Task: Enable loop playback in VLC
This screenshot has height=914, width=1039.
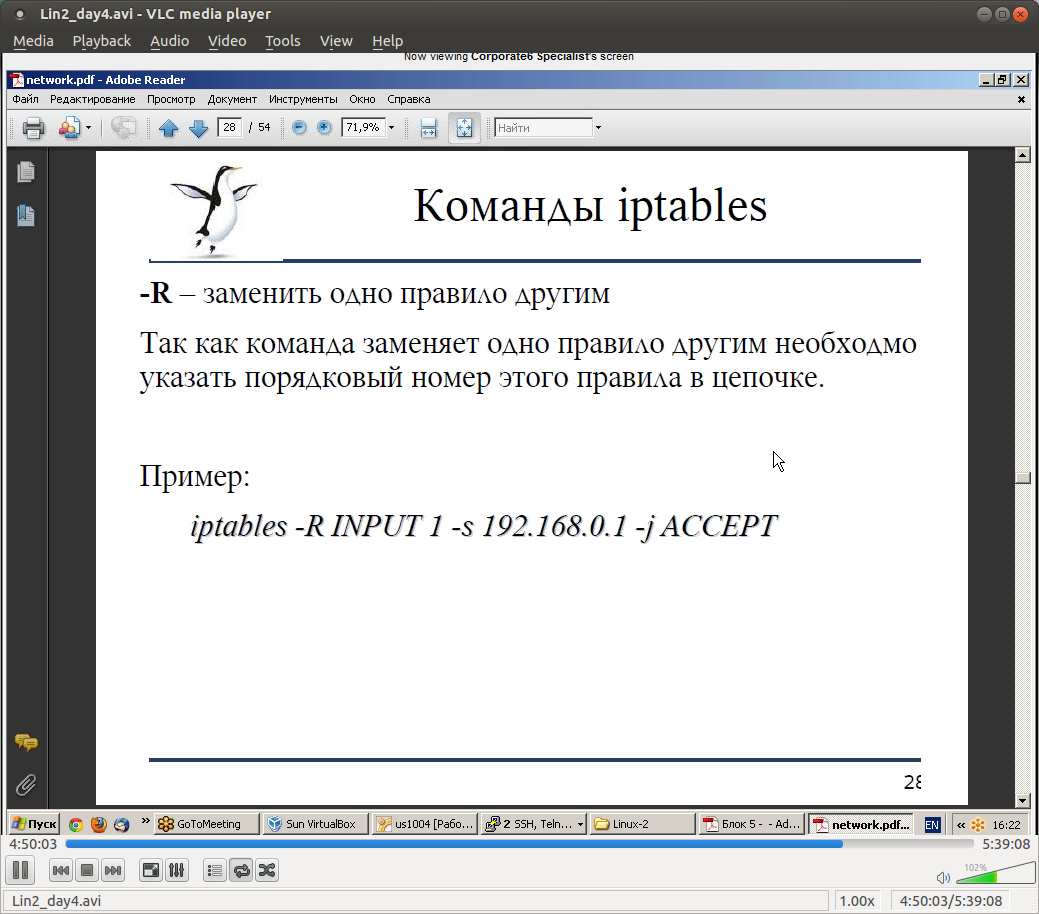Action: click(240, 870)
